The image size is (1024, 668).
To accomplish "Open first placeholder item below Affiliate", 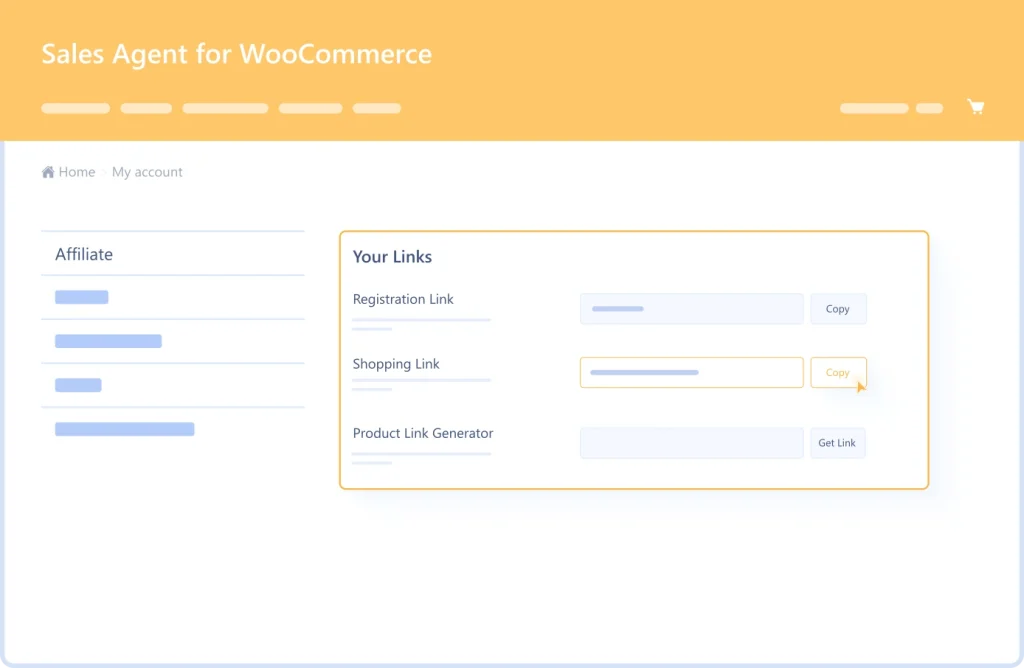I will point(82,297).
